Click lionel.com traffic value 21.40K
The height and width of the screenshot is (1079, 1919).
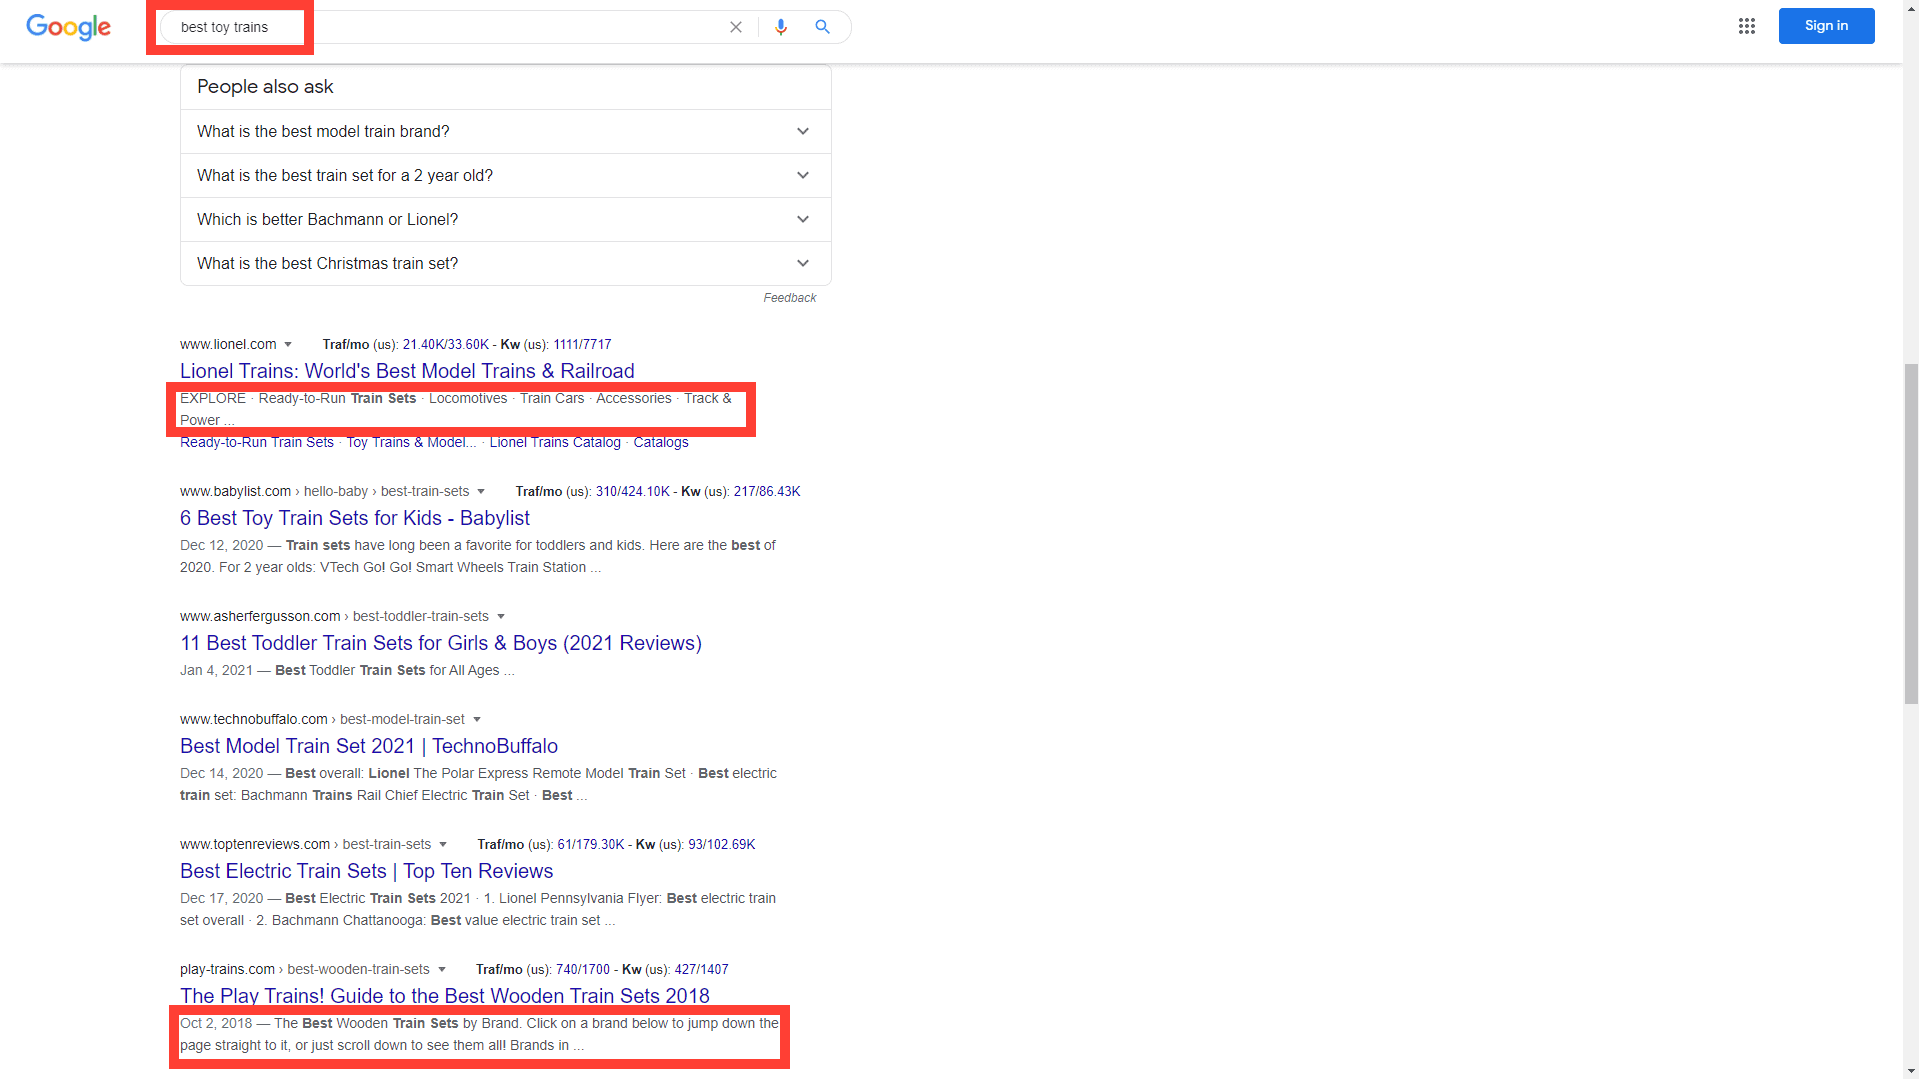[x=424, y=345]
